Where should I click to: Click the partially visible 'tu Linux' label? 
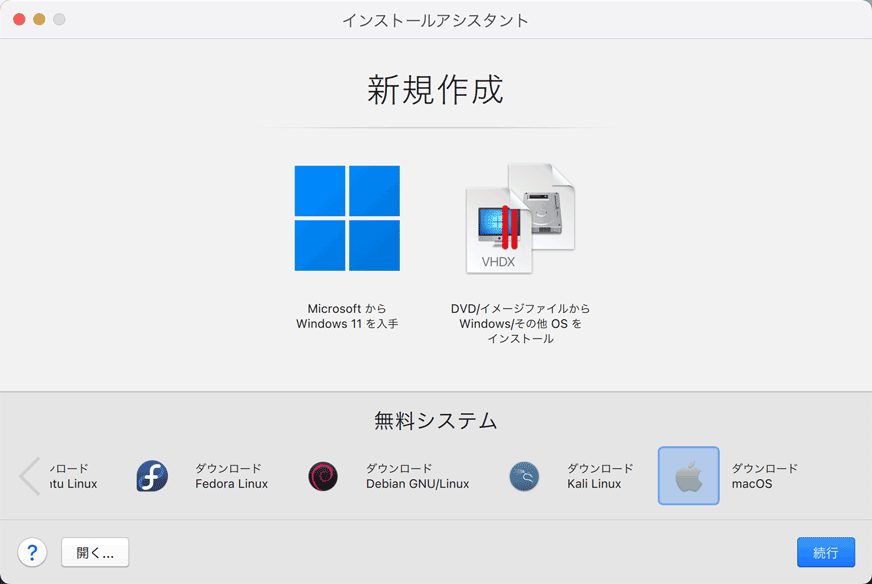pos(73,484)
